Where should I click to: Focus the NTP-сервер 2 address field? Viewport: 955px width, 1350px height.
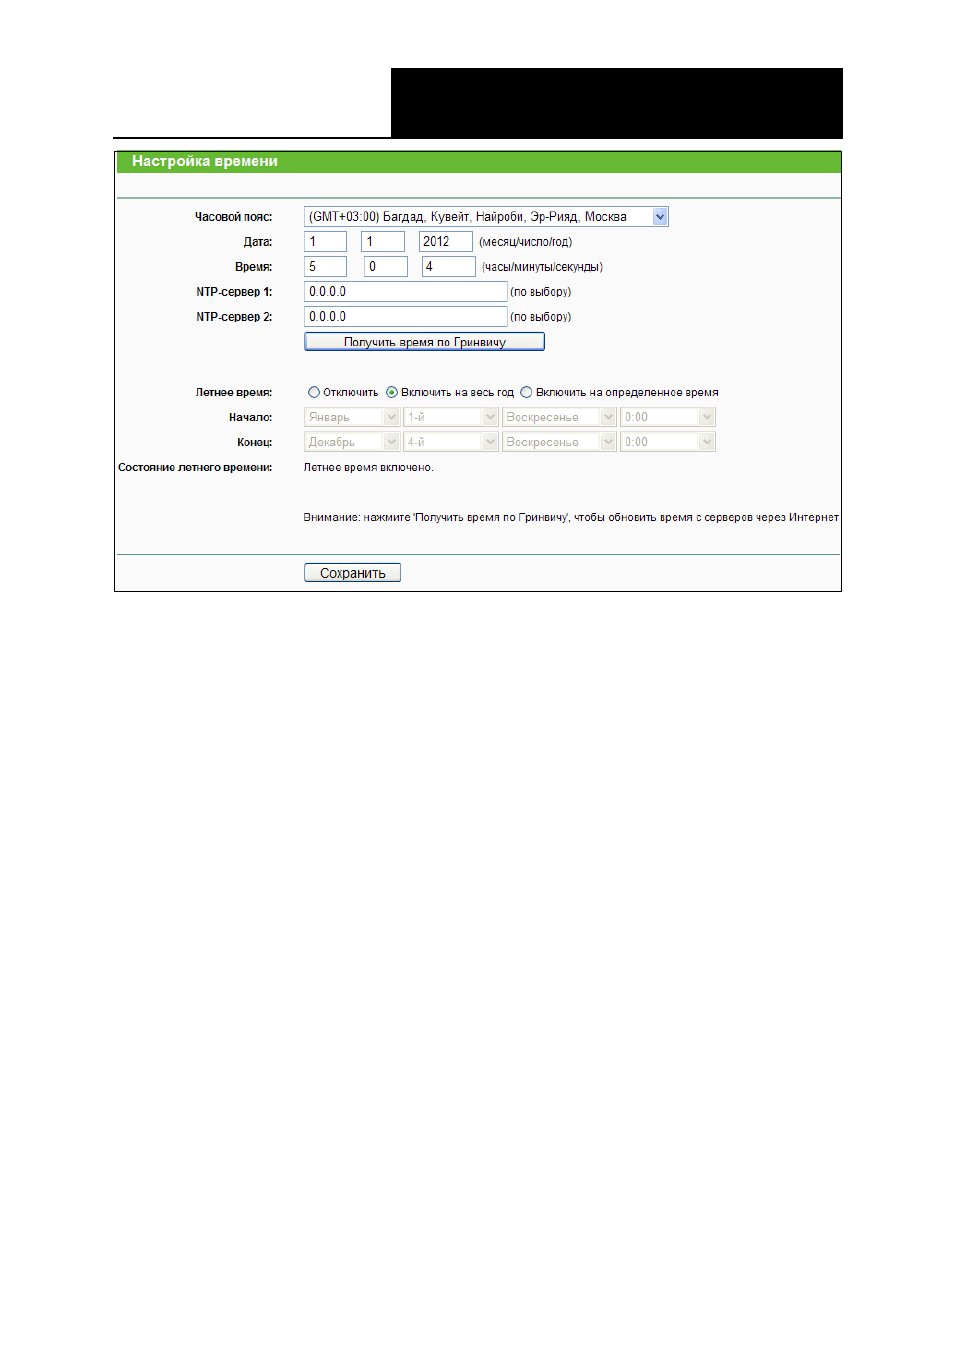pos(405,317)
